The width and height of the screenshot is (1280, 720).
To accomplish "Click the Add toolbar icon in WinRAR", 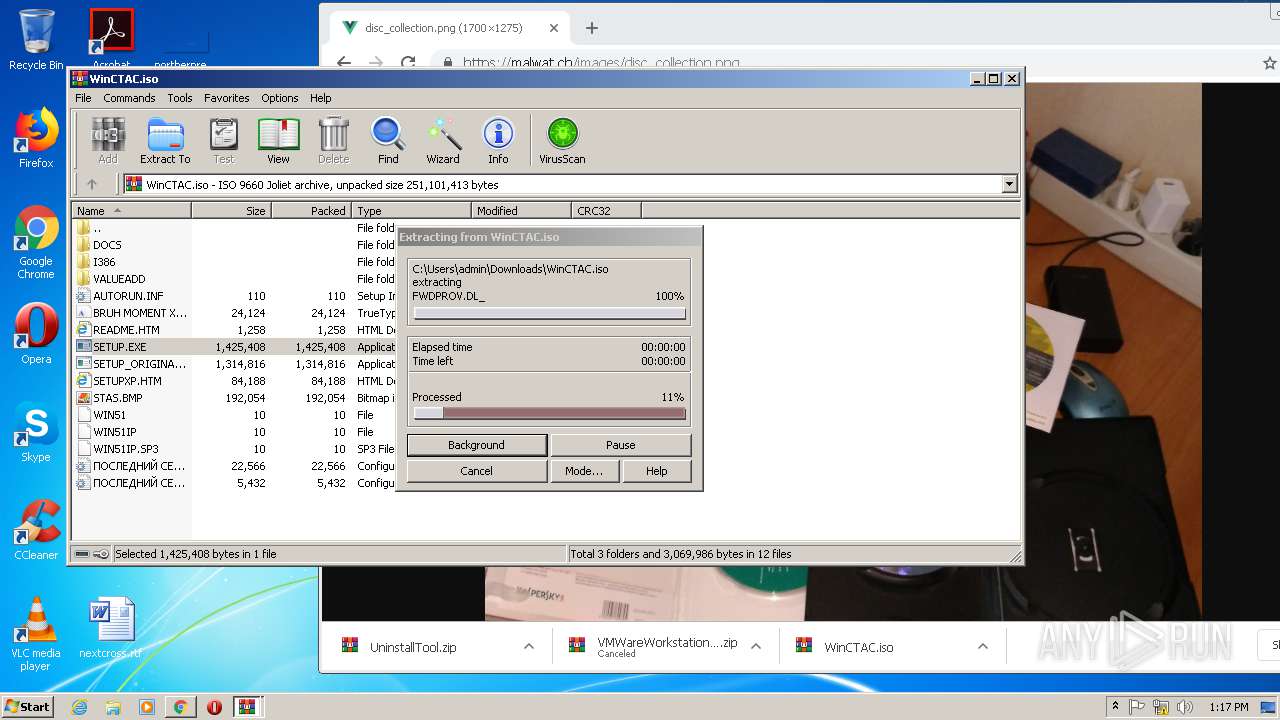I will tap(108, 140).
